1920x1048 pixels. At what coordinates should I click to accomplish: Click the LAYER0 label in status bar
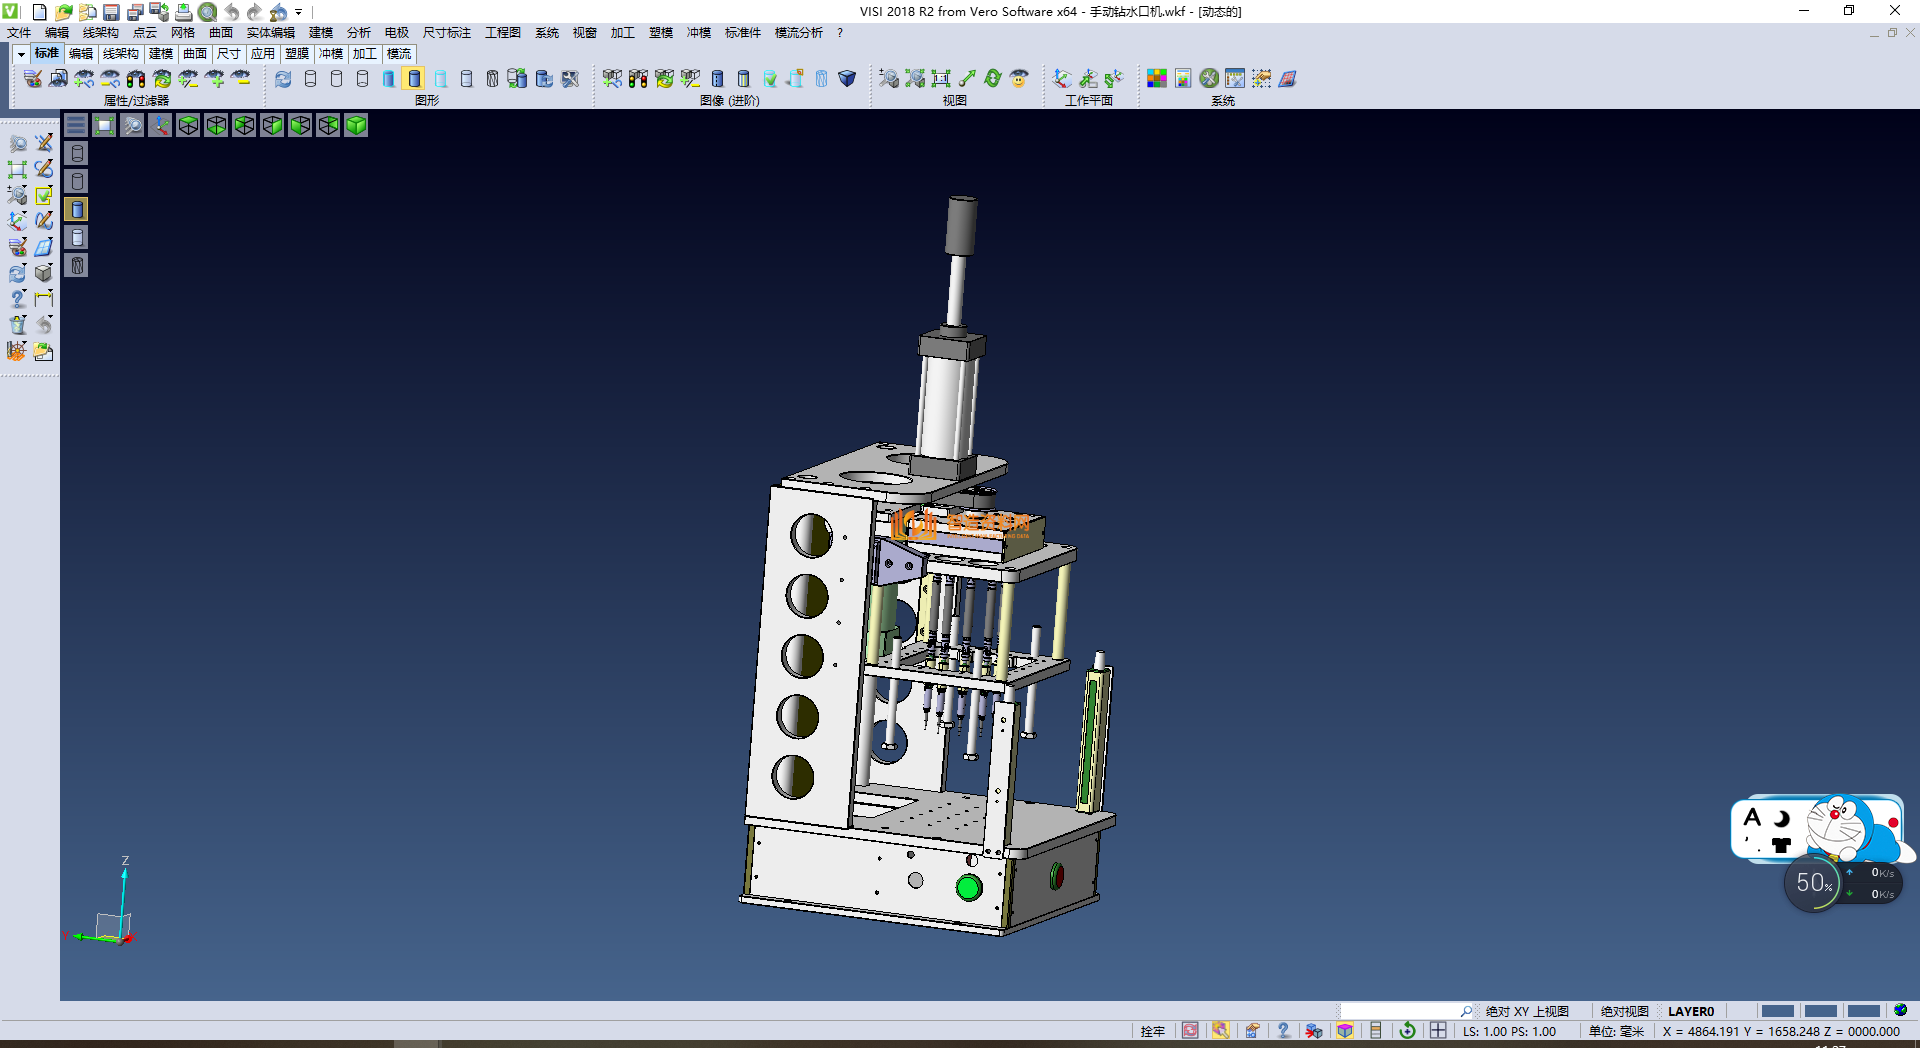pyautogui.click(x=1690, y=1011)
